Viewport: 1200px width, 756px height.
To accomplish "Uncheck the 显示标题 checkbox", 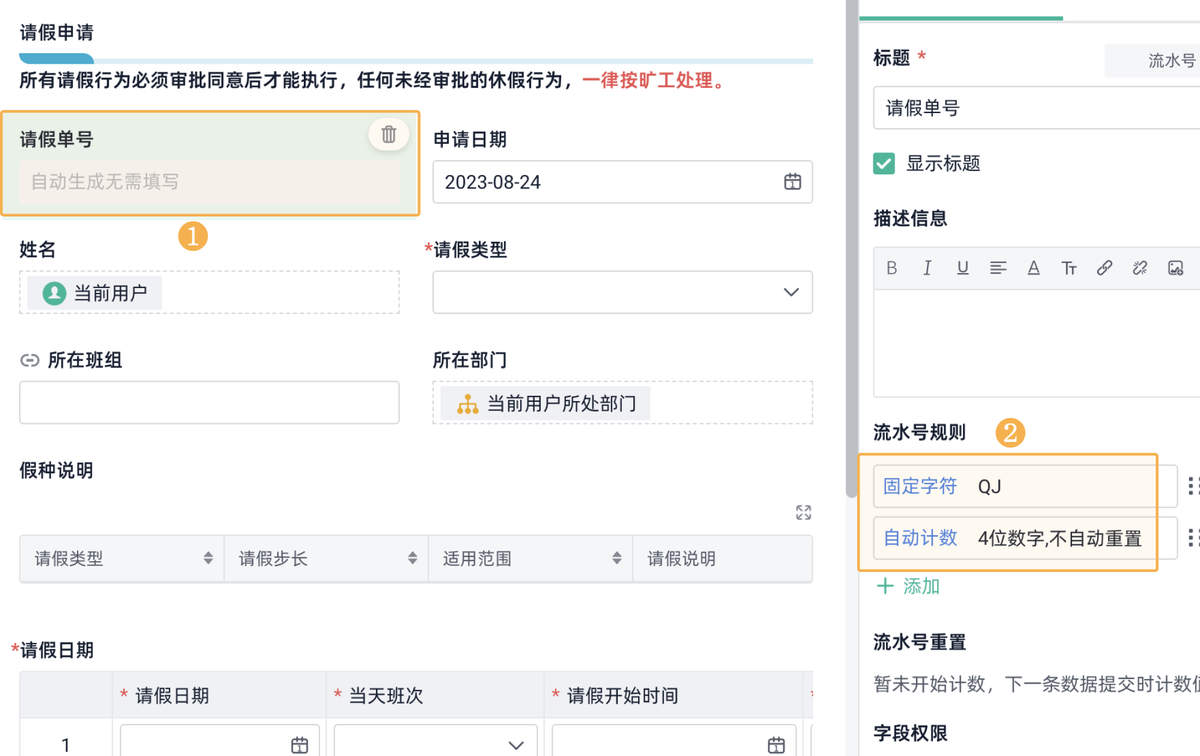I will [884, 163].
